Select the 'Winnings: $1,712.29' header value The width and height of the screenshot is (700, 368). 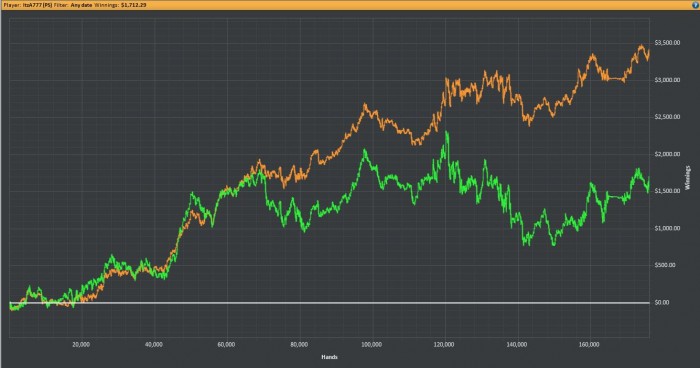click(x=120, y=5)
